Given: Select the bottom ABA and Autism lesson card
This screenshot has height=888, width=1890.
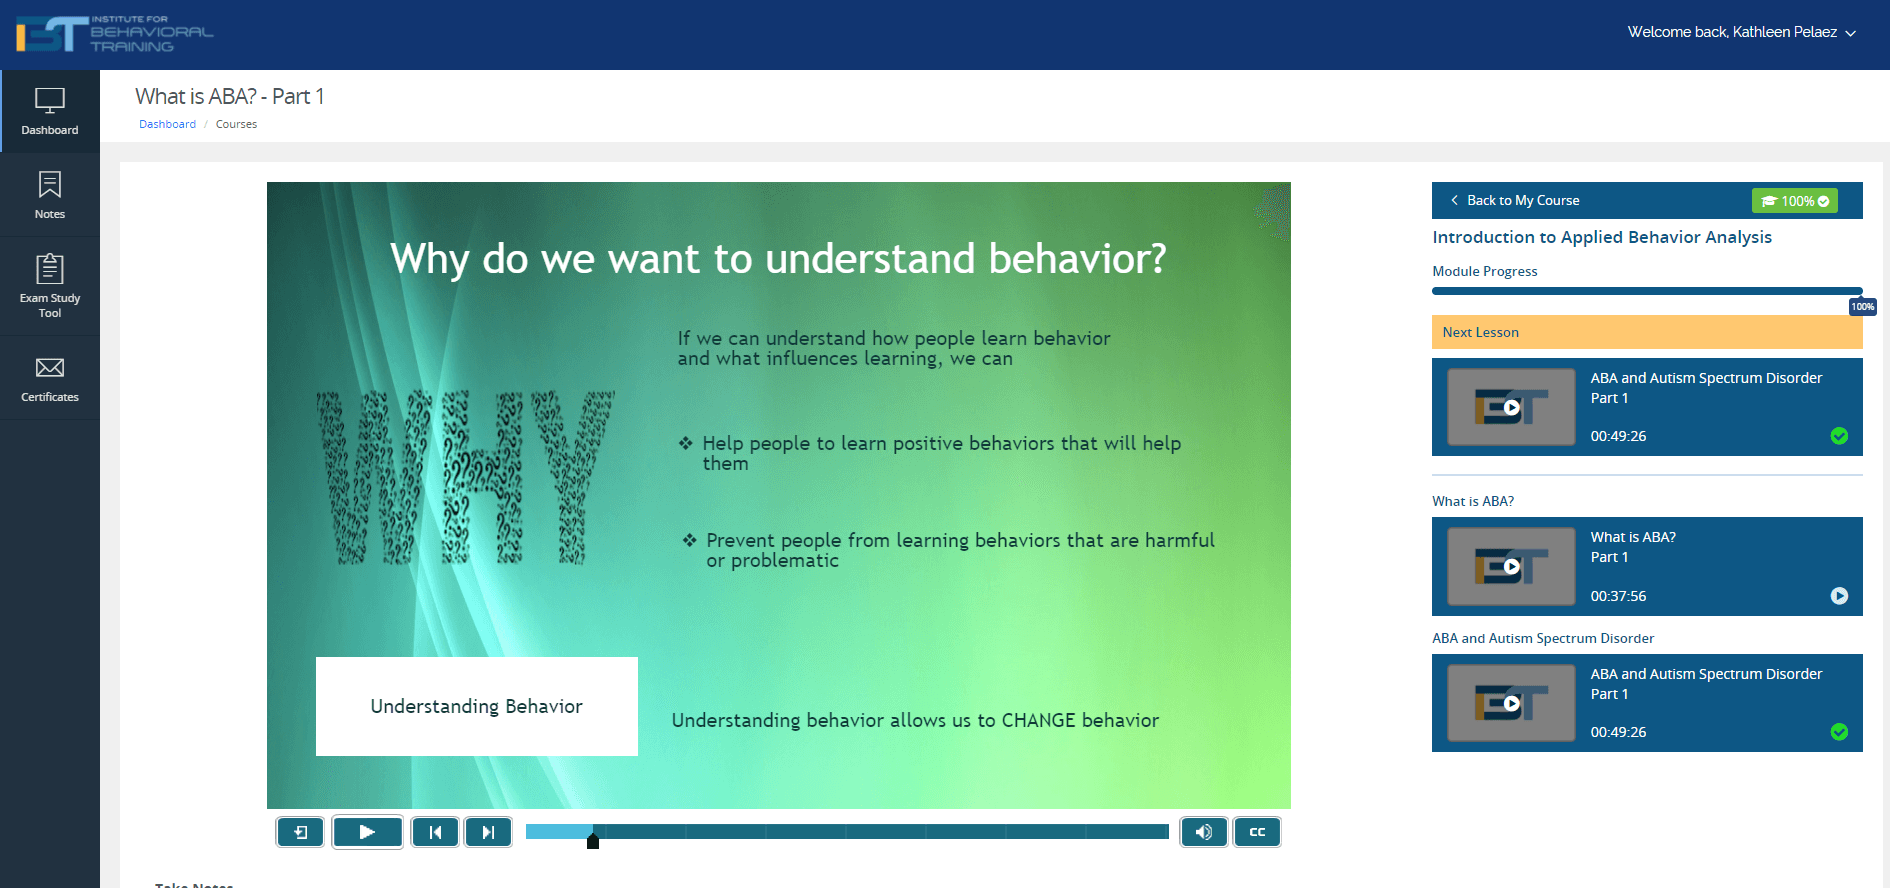Looking at the screenshot, I should click(x=1646, y=703).
